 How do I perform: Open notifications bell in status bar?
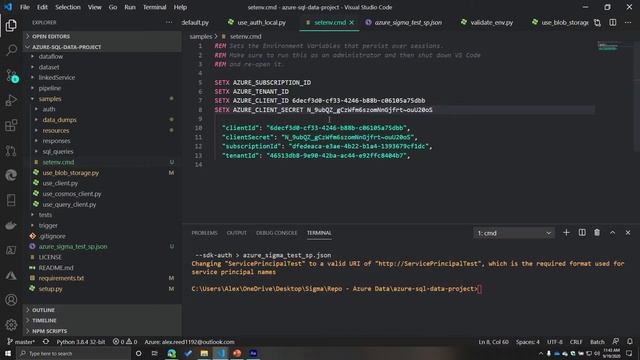tap(630, 342)
